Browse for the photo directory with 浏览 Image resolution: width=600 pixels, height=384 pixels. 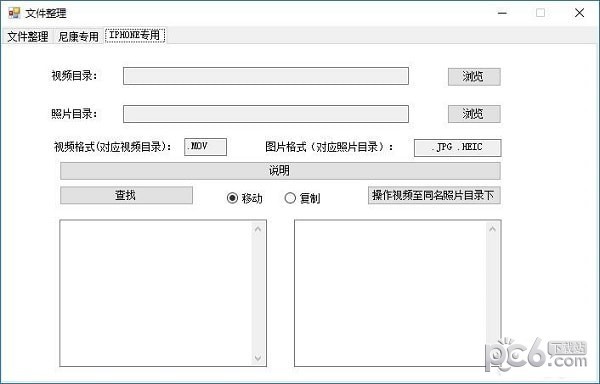point(474,114)
